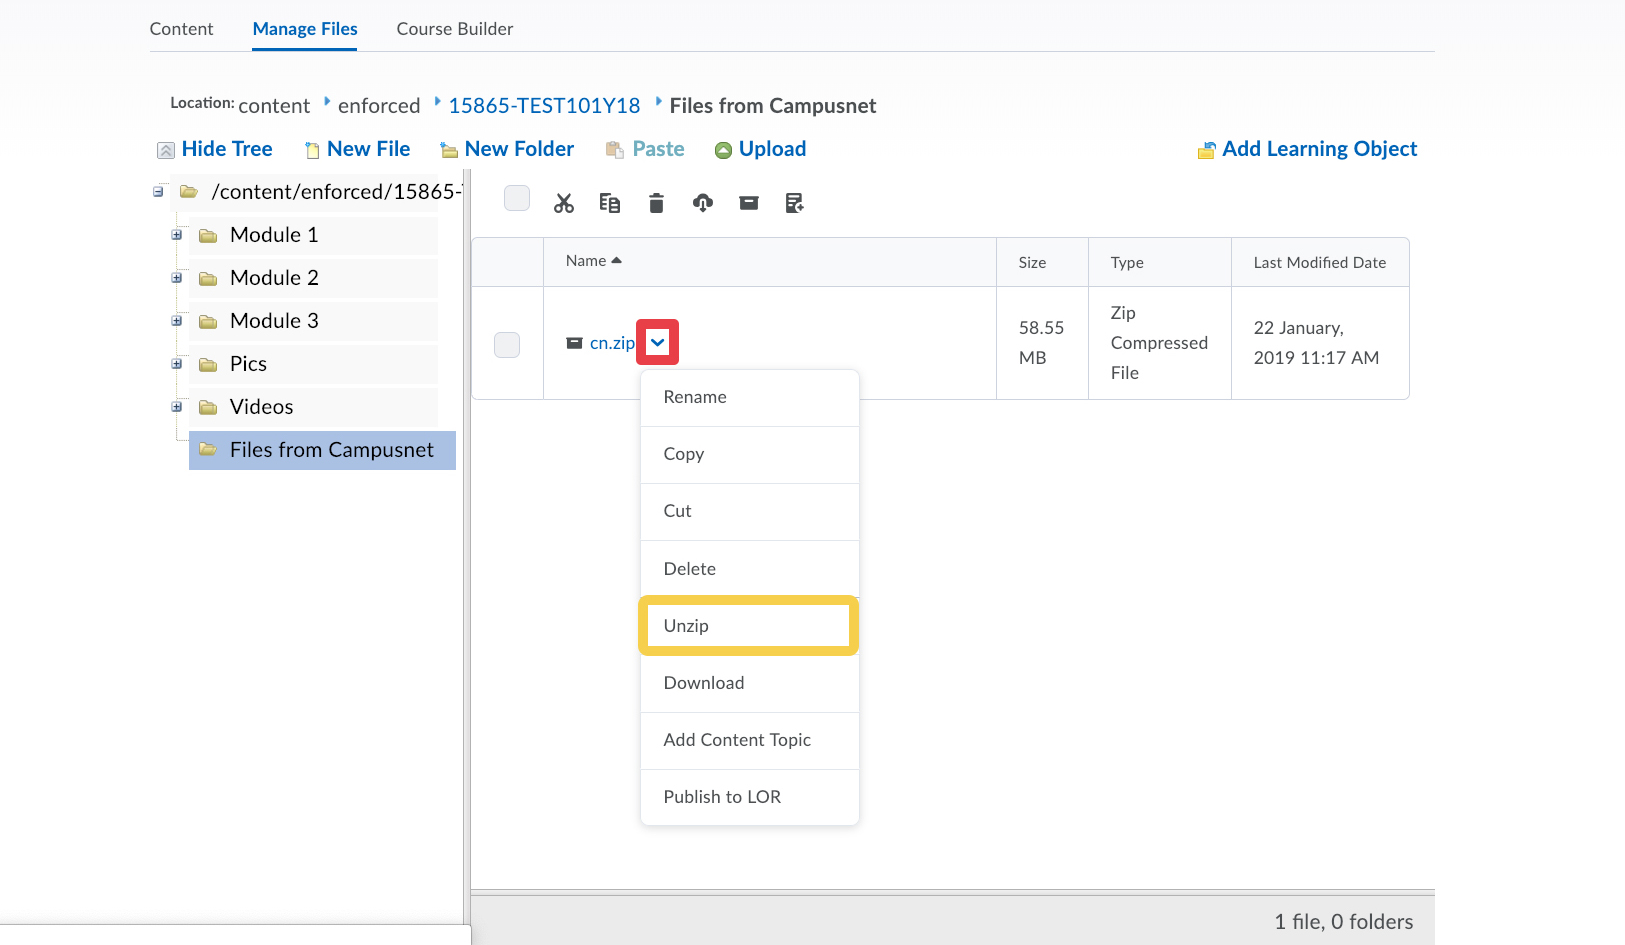Screen dimensions: 1625x945
Task: Open the Upload link
Action: click(x=771, y=149)
